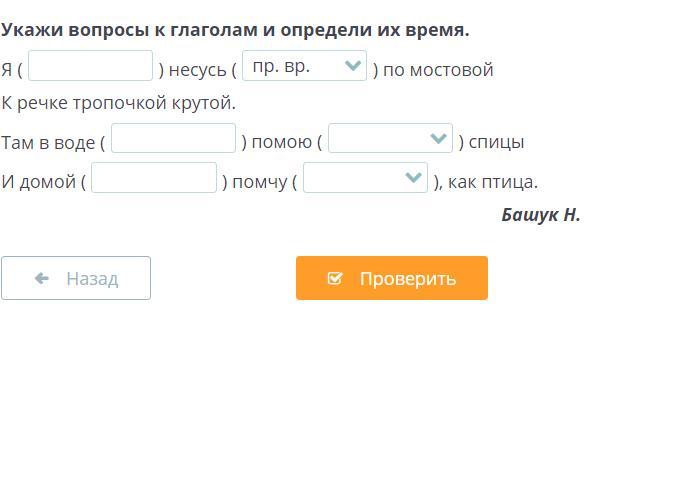The width and height of the screenshot is (699, 485).
Task: Click the checkmark icon in Проверить
Action: [x=335, y=279]
